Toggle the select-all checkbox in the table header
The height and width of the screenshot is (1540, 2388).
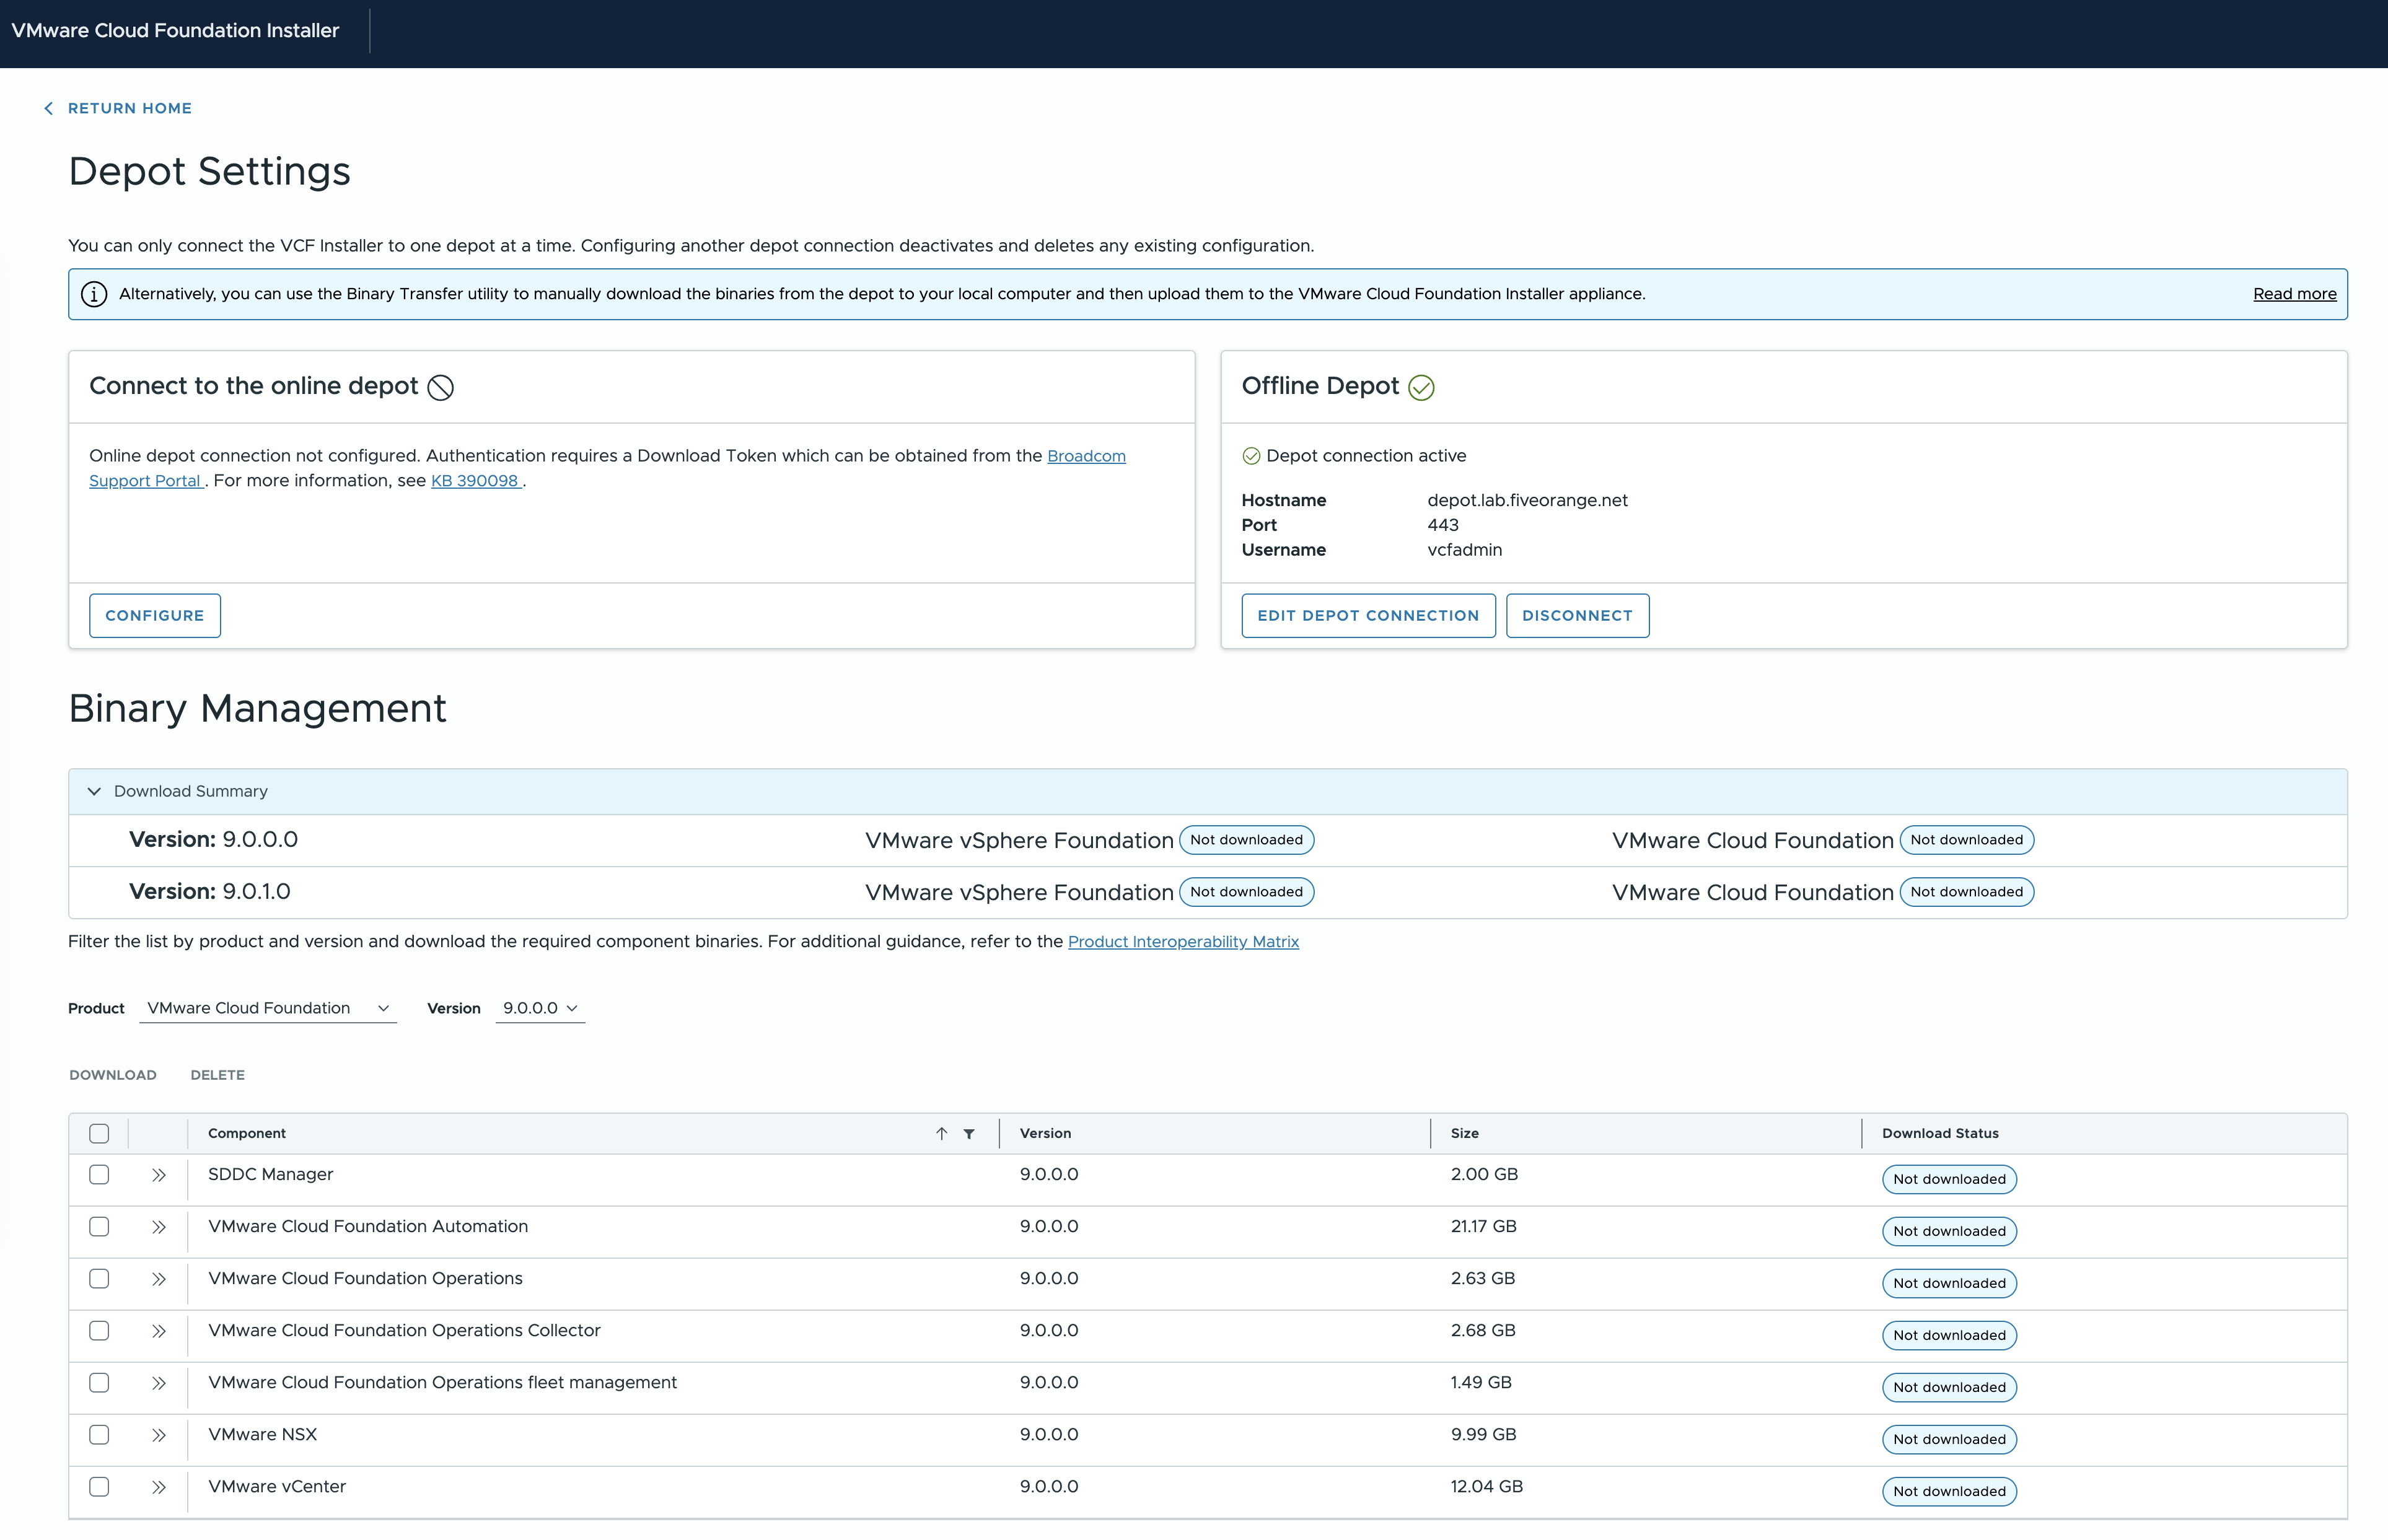coord(99,1133)
